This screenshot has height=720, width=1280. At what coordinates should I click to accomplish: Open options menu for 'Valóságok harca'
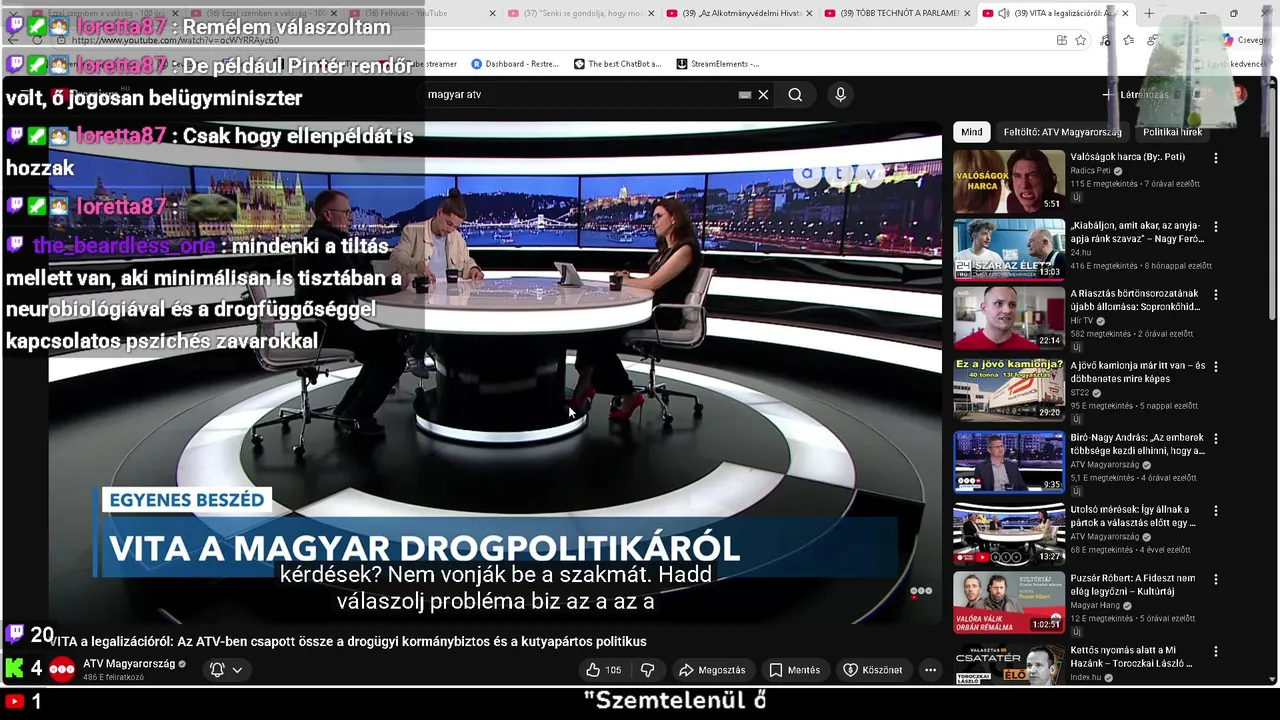click(x=1216, y=158)
